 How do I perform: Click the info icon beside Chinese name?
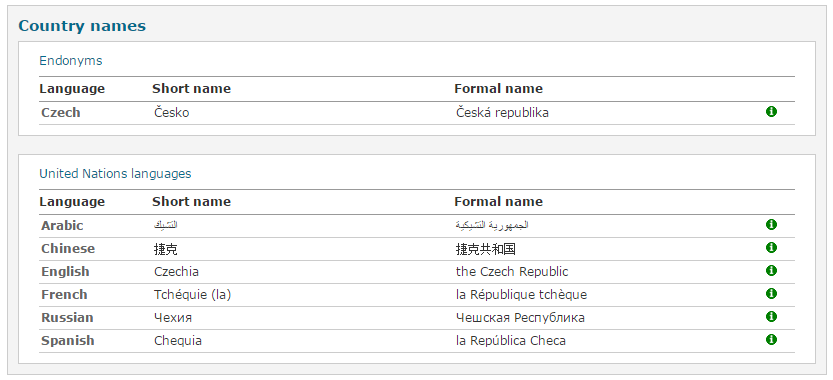(x=771, y=248)
